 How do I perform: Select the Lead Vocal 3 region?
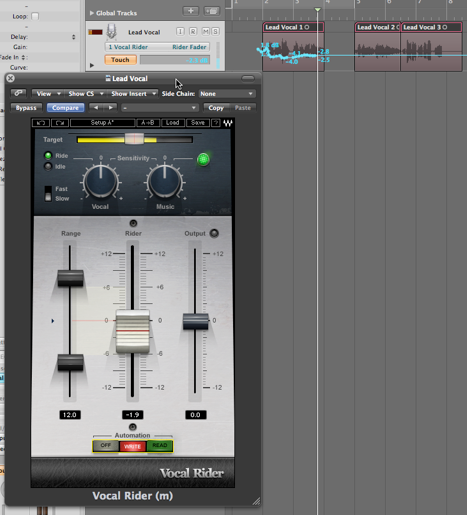(431, 46)
